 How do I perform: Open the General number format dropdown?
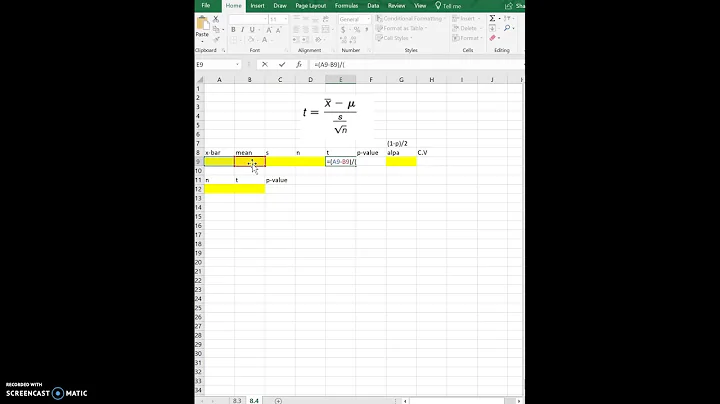click(368, 19)
